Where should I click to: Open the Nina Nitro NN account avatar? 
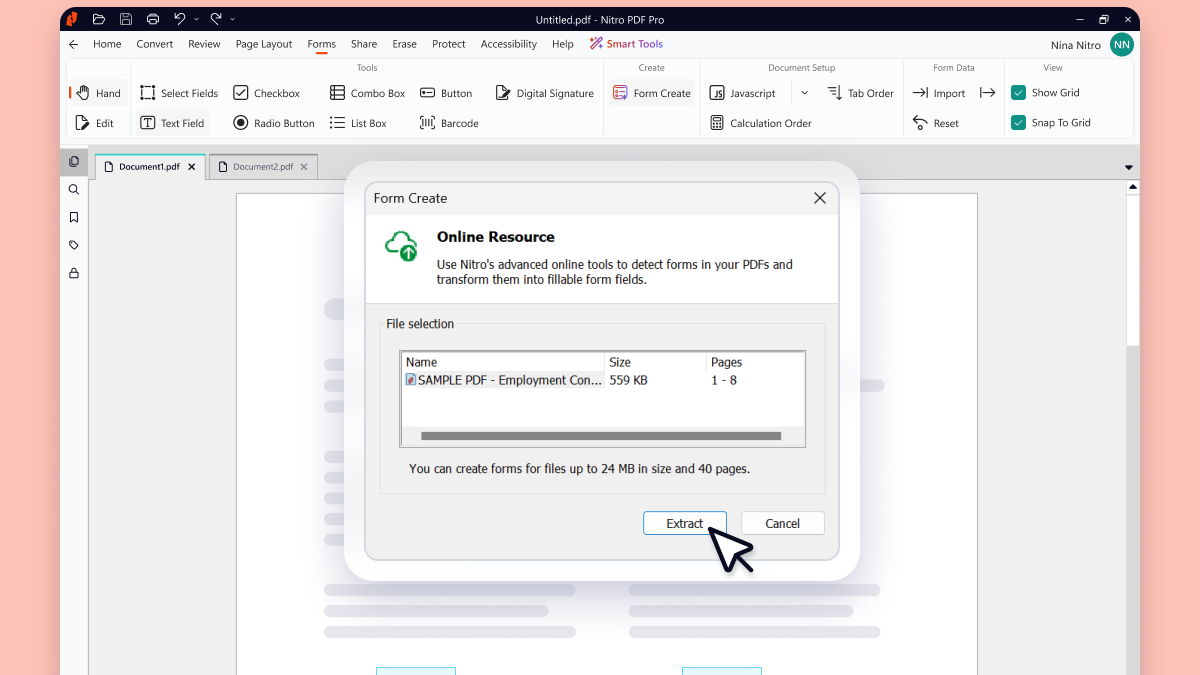(1122, 44)
